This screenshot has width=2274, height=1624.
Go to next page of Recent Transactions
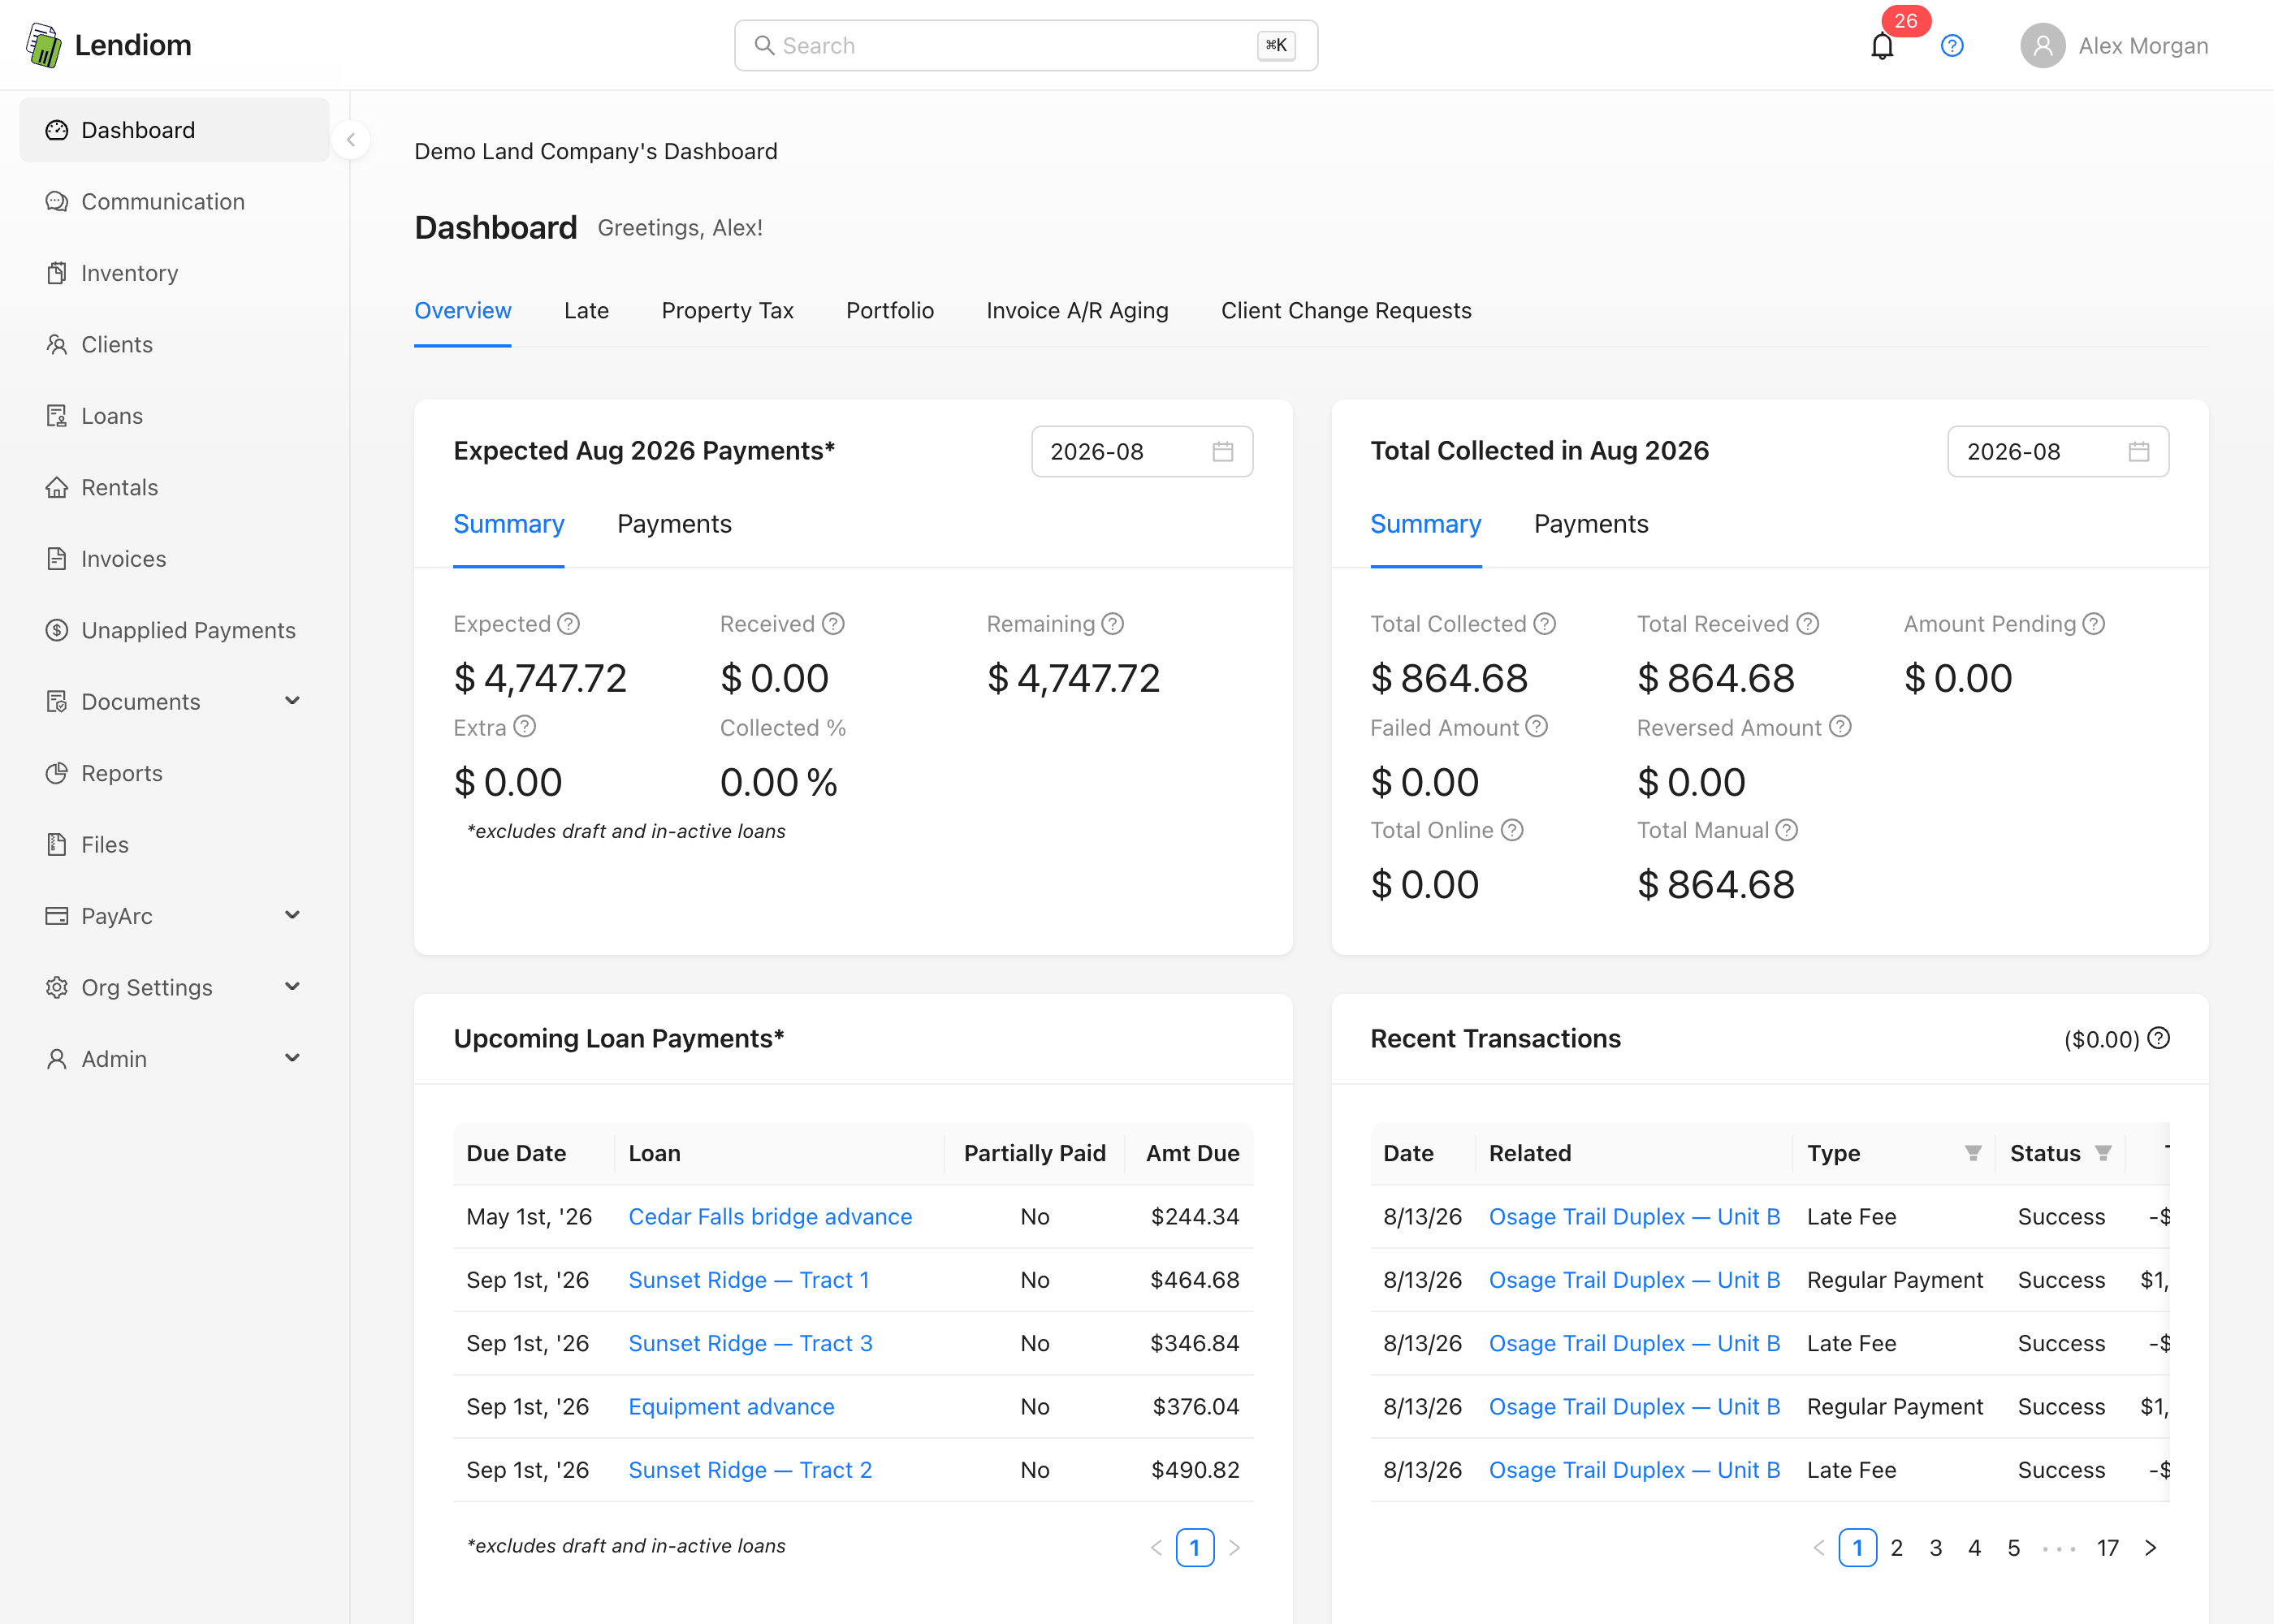pos(2151,1548)
